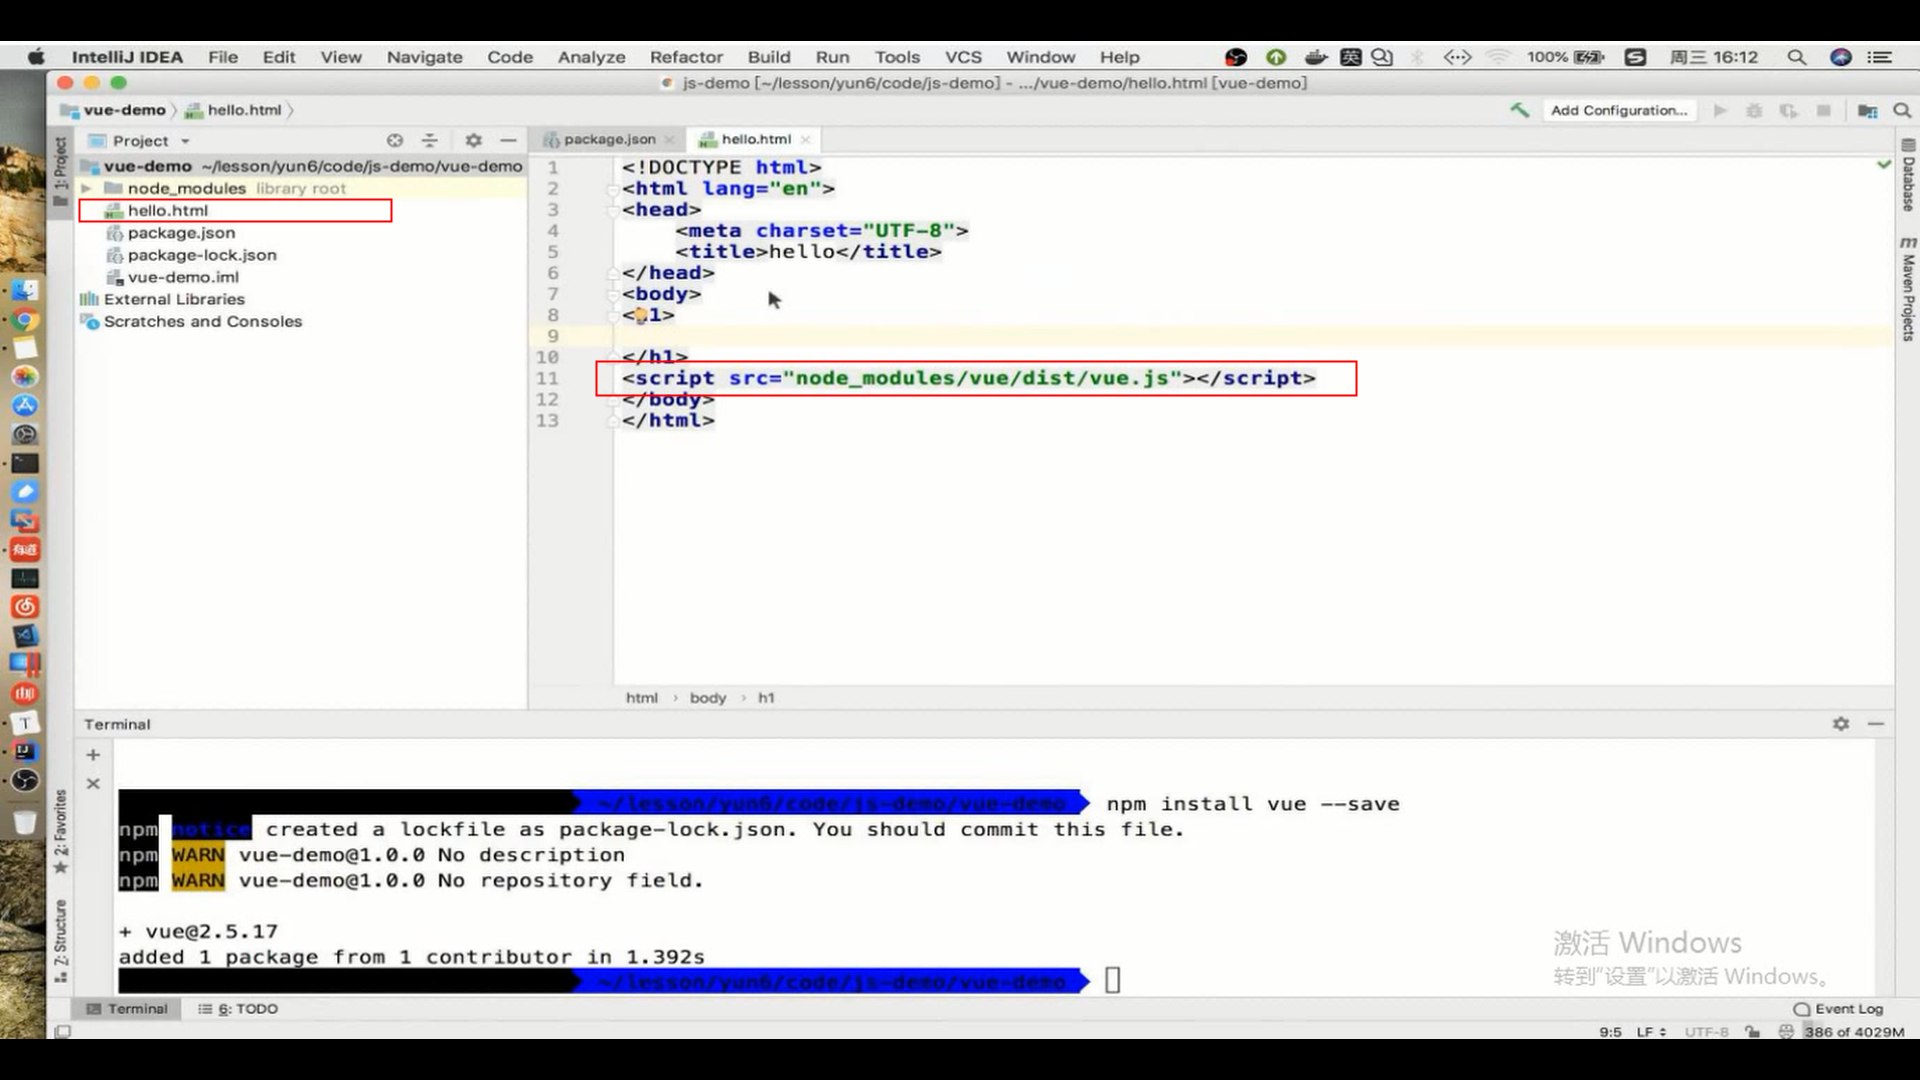The width and height of the screenshot is (1920, 1080).
Task: Expand the node_modules folder
Action: coord(87,188)
